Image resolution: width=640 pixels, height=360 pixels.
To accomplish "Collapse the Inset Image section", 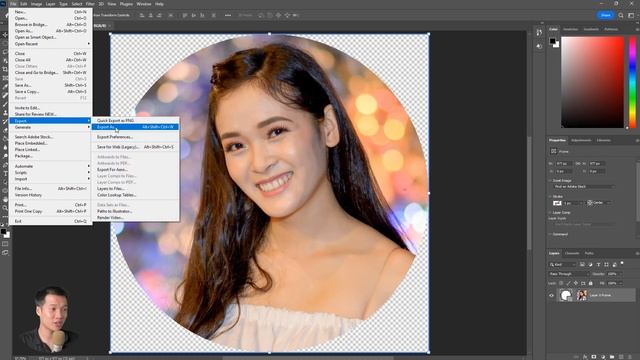I will pyautogui.click(x=550, y=180).
